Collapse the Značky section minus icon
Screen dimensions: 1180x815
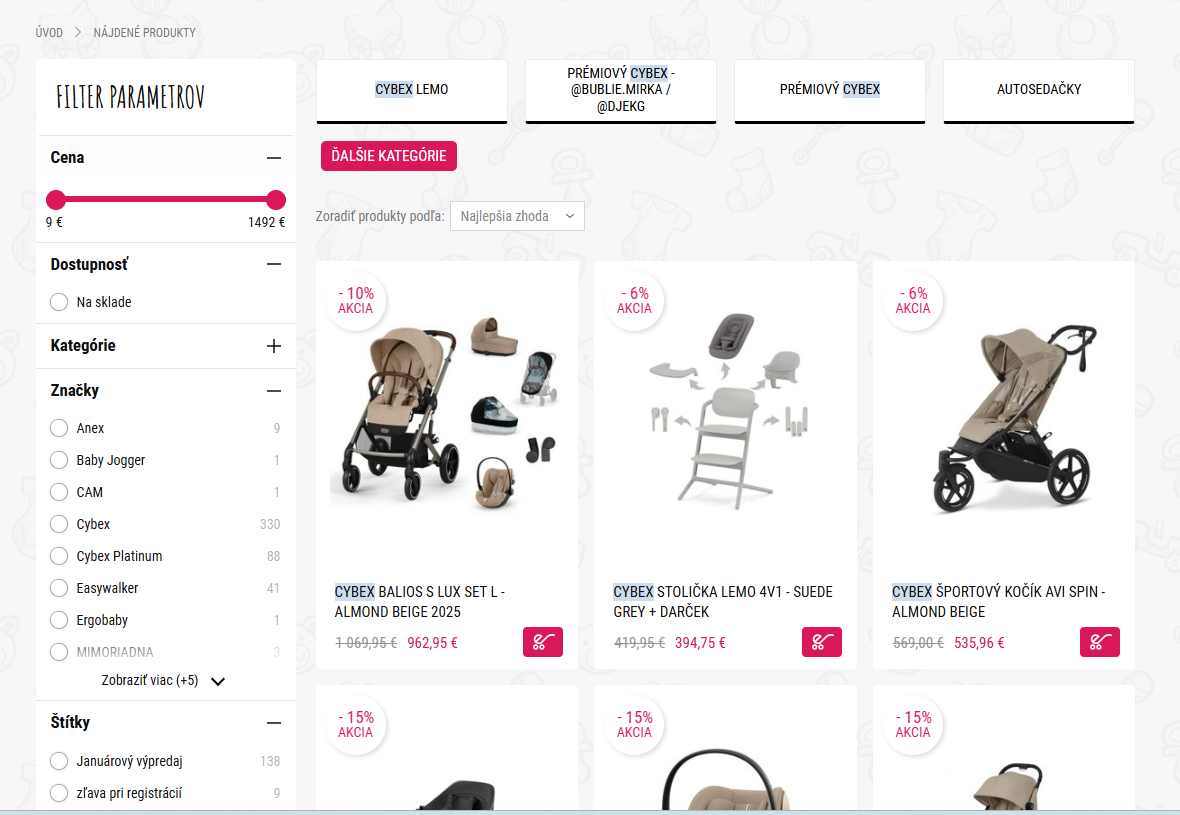pos(274,391)
